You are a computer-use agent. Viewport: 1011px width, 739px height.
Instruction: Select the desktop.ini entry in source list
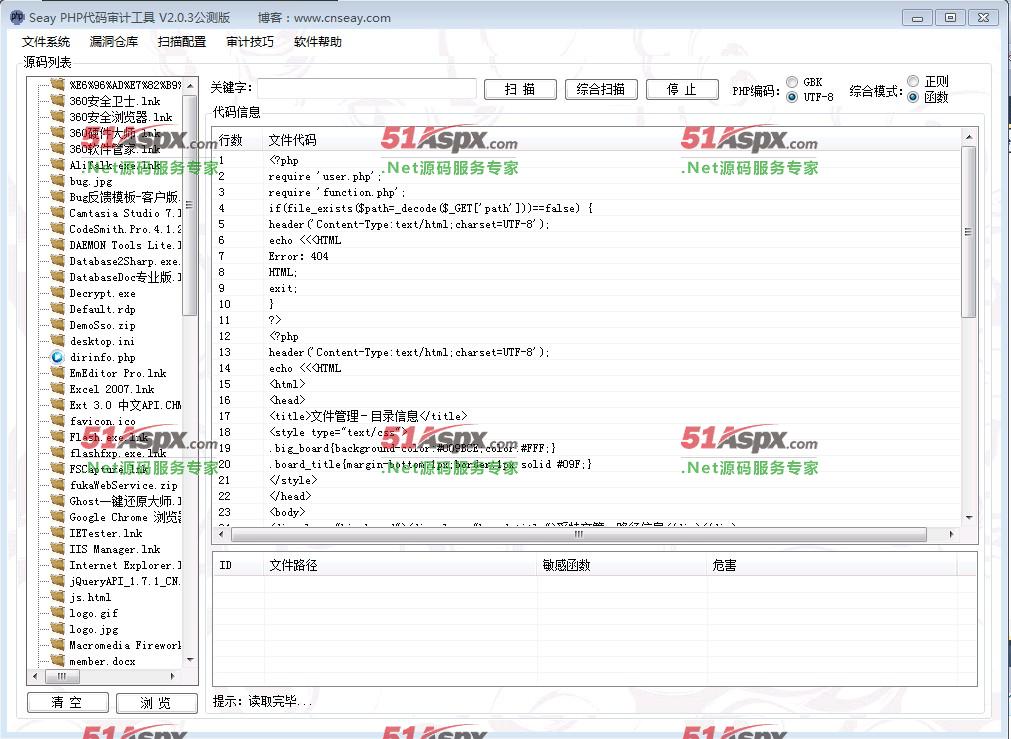point(102,341)
